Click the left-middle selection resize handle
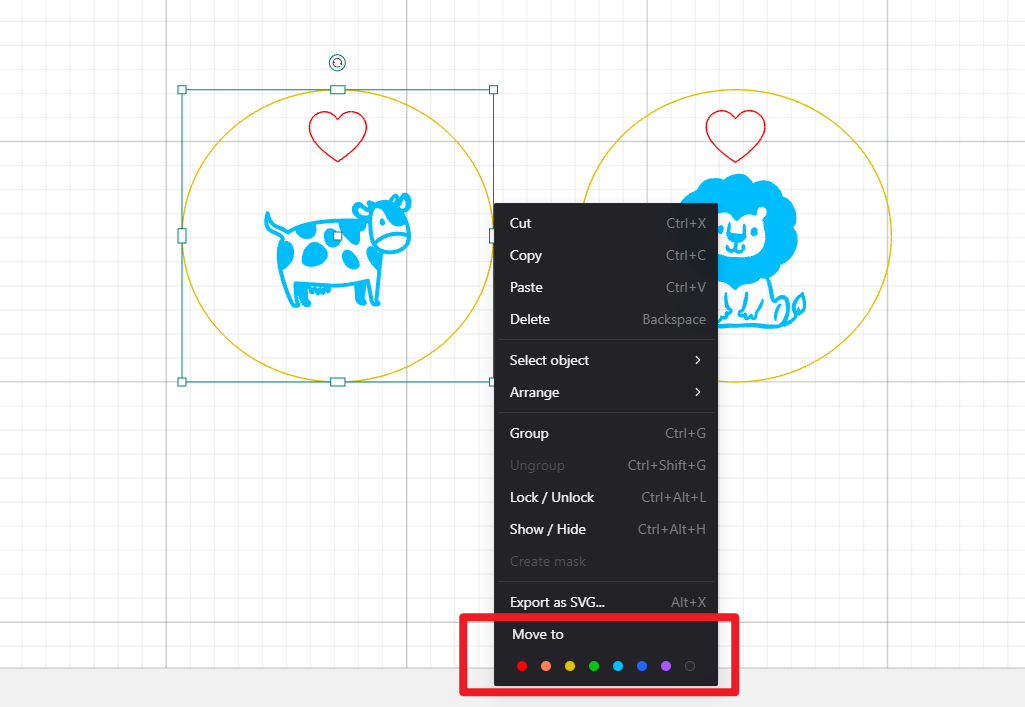 182,236
